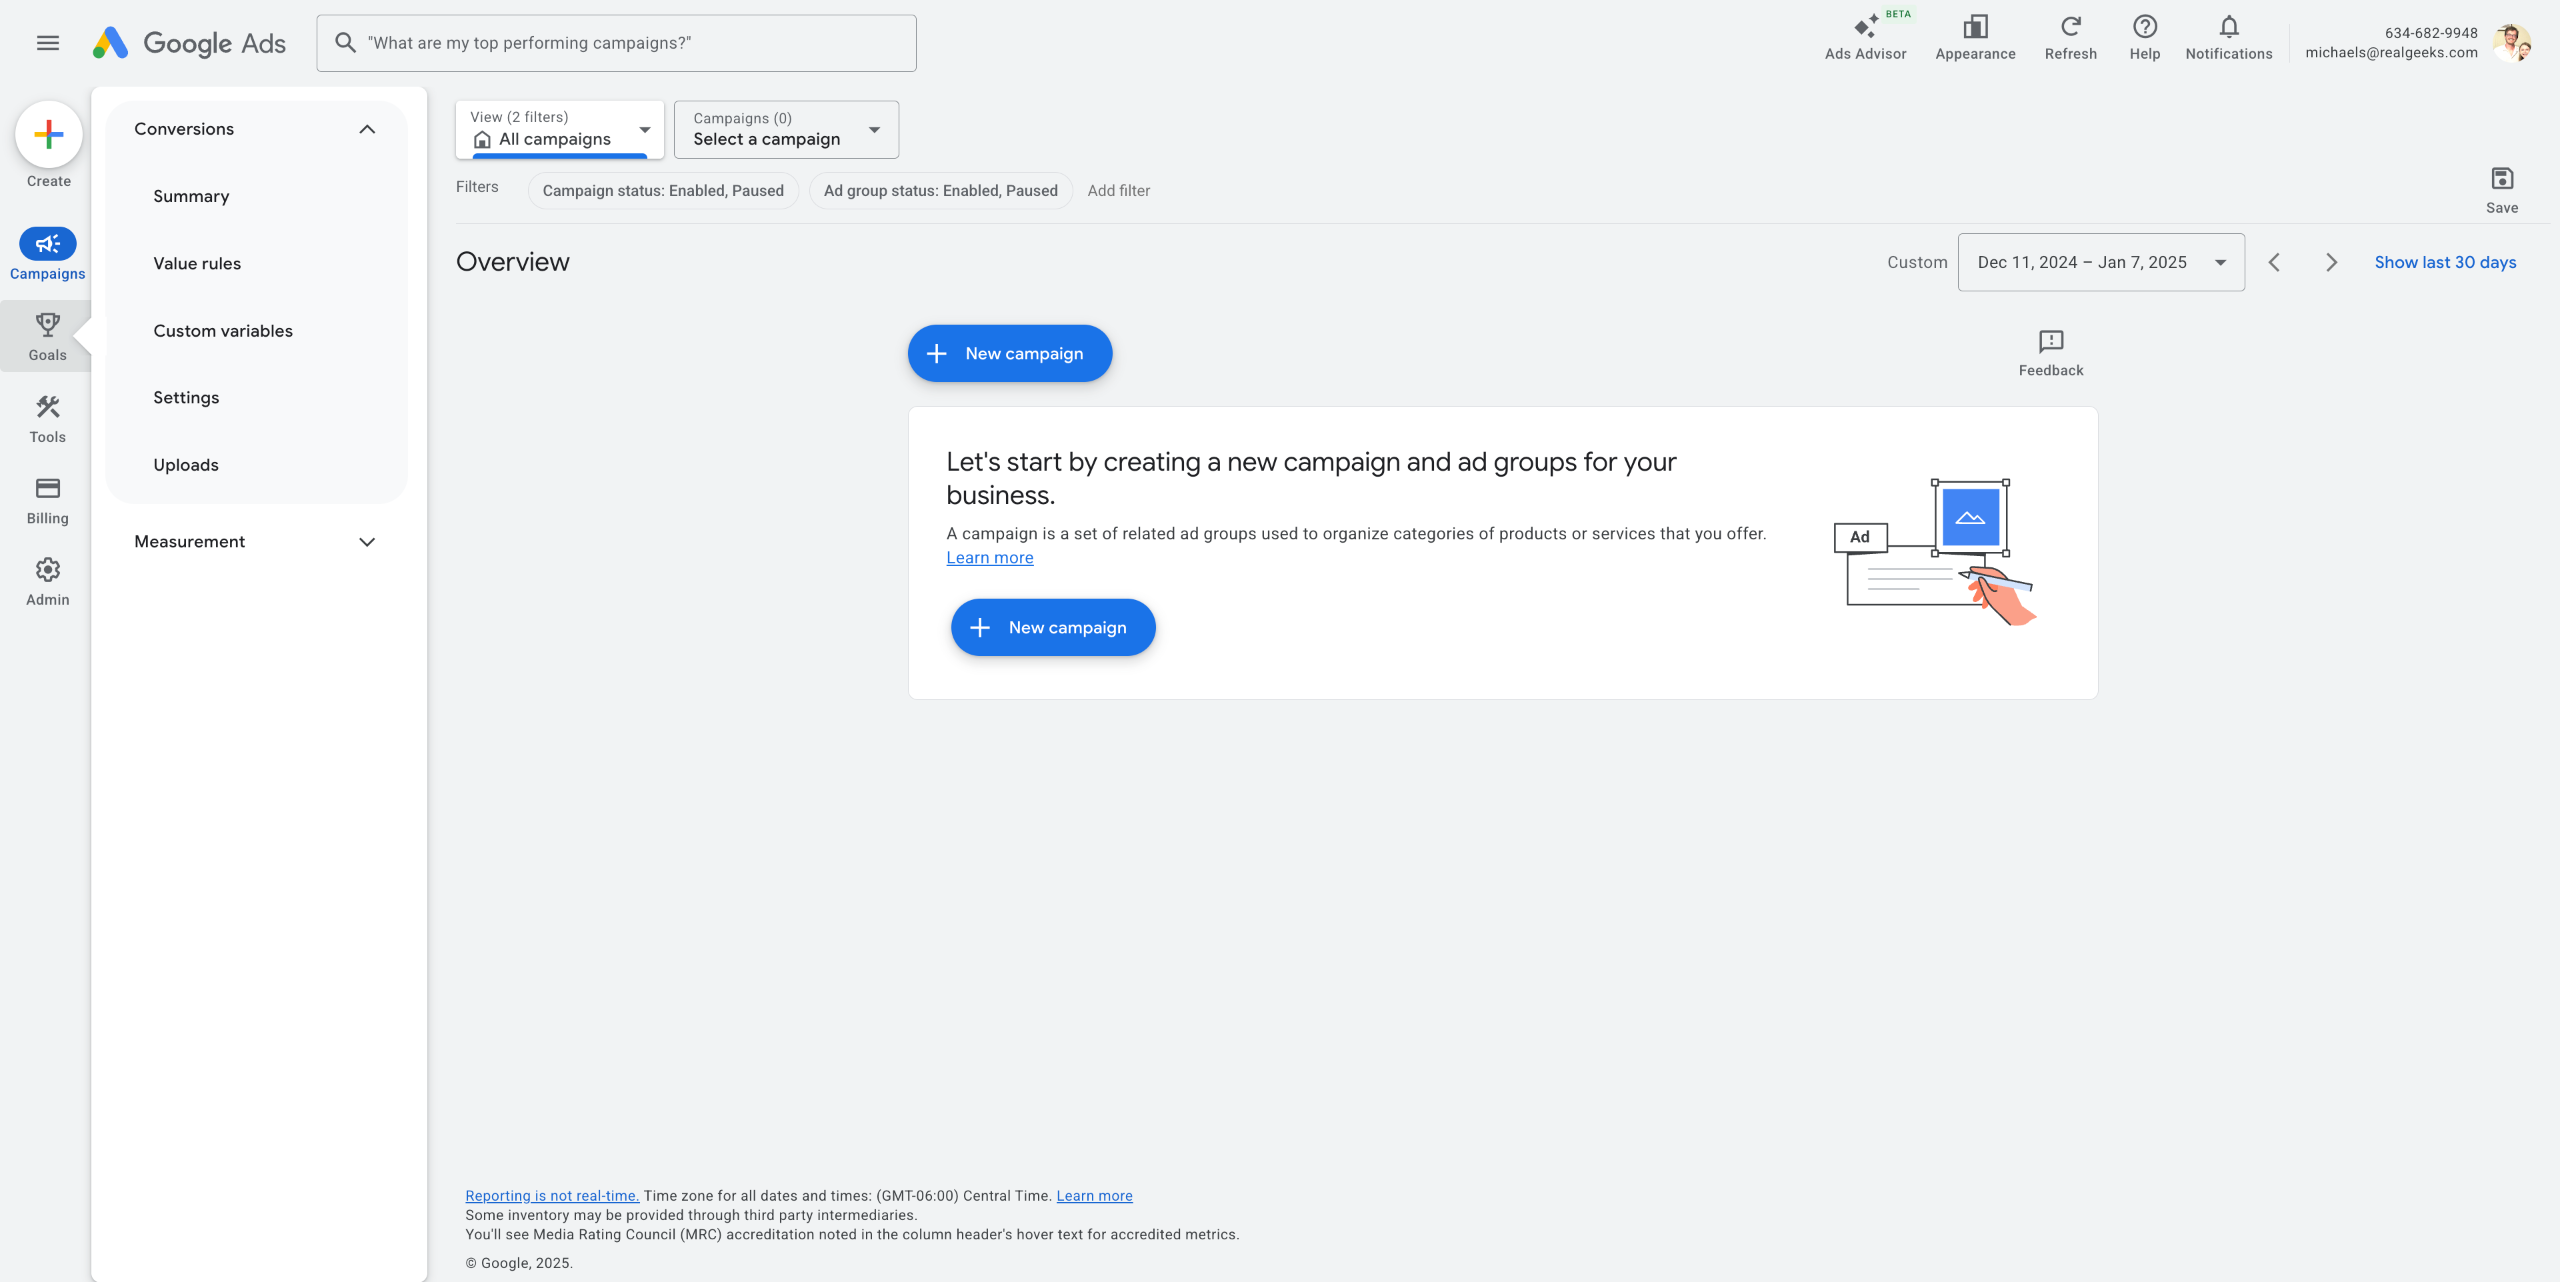This screenshot has height=1282, width=2560.
Task: Click the Appearance icon in header
Action: [1975, 28]
